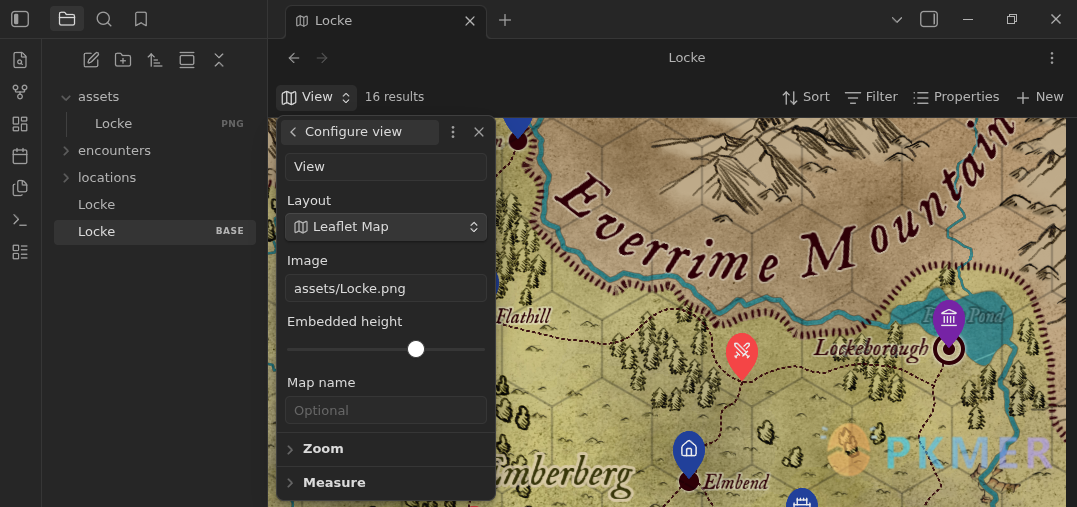Screen dimensions: 1077x507
Task: Open the bookmarks tab icon
Action: click(x=141, y=19)
